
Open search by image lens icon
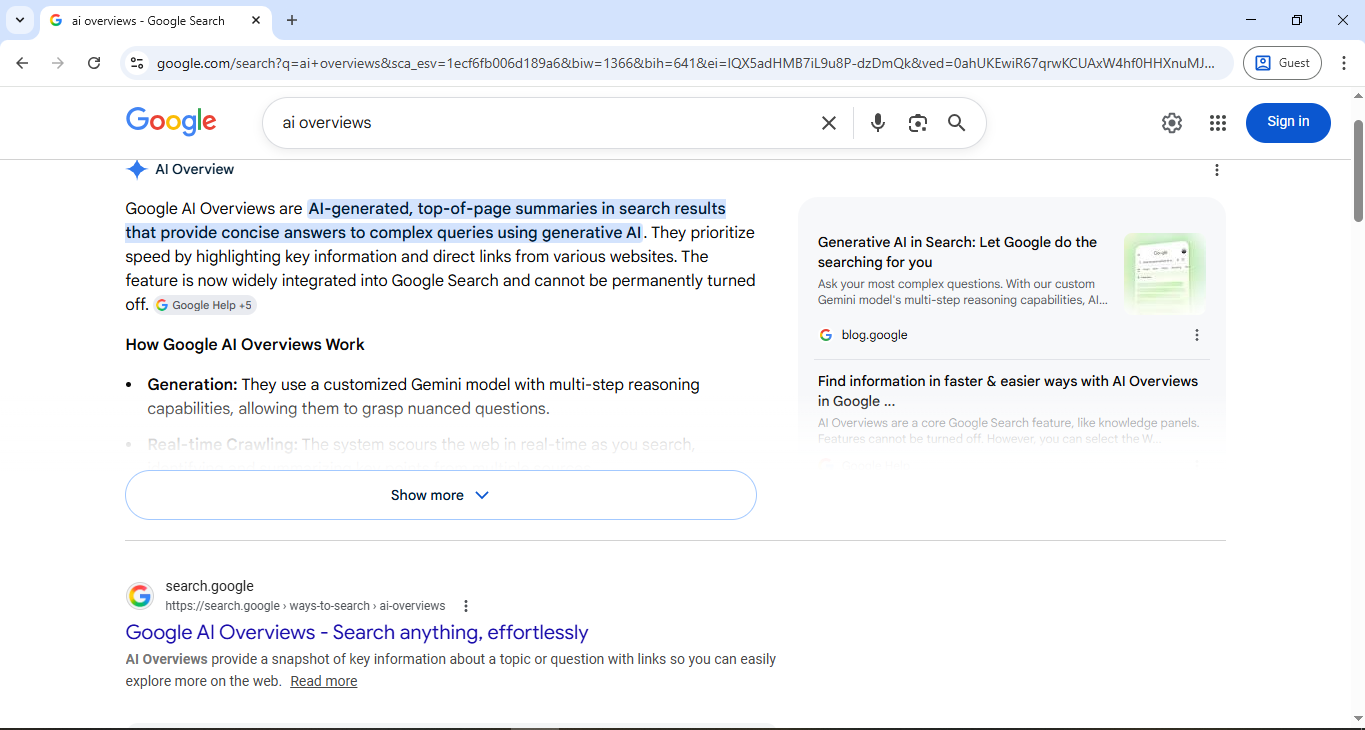tap(918, 123)
